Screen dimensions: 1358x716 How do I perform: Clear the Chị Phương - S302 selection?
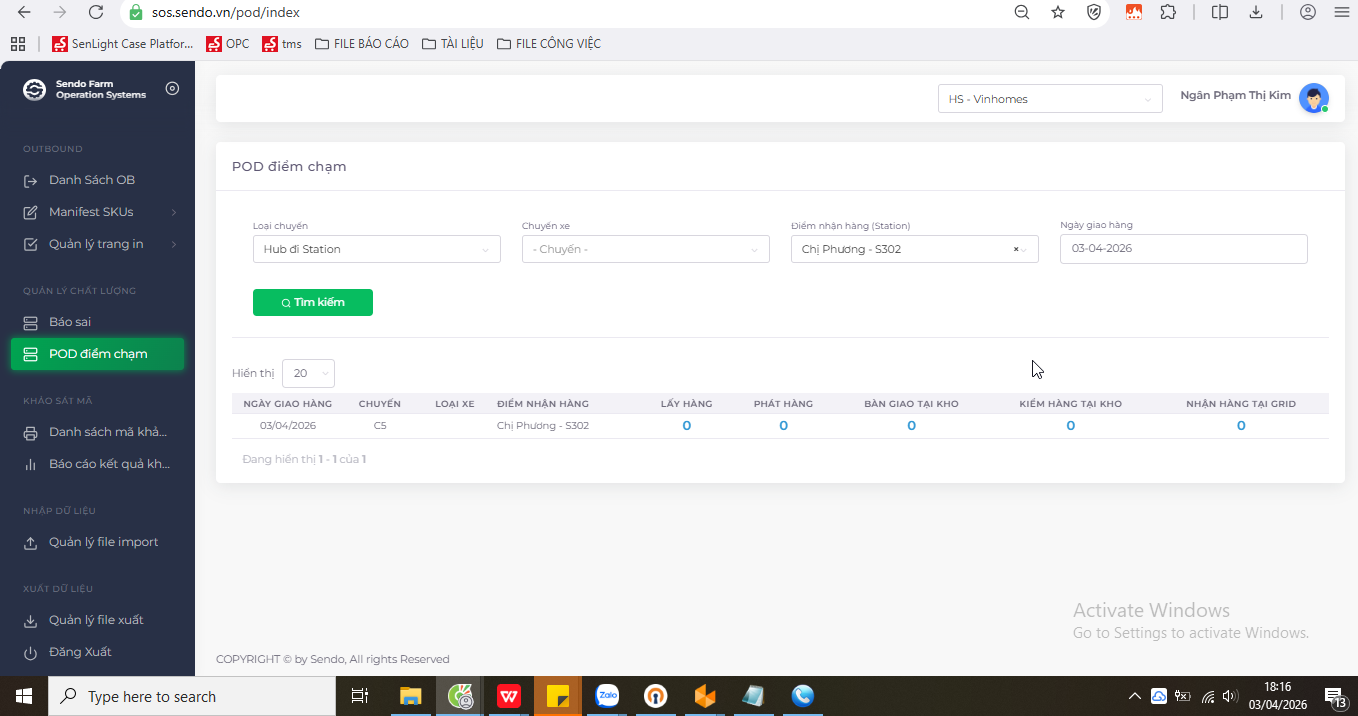coord(1015,249)
